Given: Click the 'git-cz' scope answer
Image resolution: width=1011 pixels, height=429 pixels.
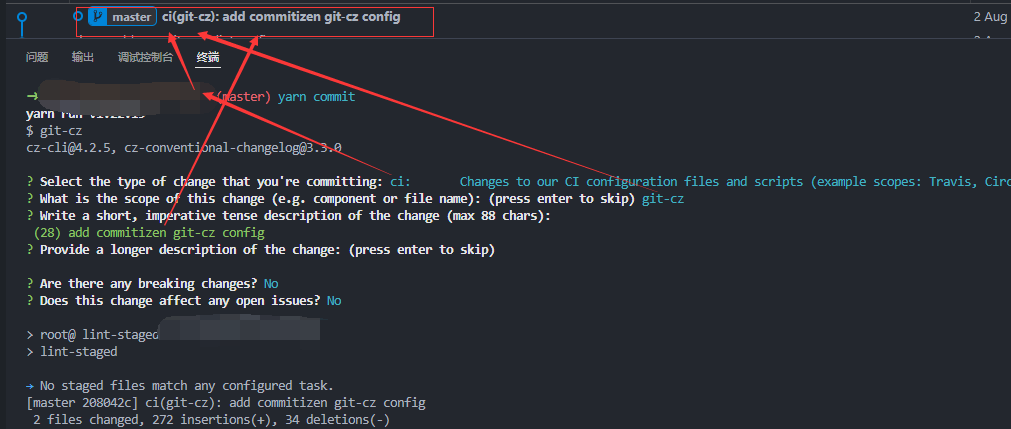Looking at the screenshot, I should (663, 199).
